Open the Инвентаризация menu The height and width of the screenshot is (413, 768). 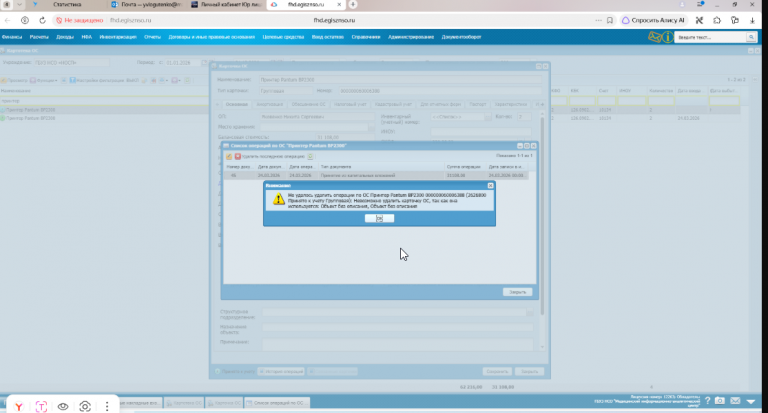[118, 37]
